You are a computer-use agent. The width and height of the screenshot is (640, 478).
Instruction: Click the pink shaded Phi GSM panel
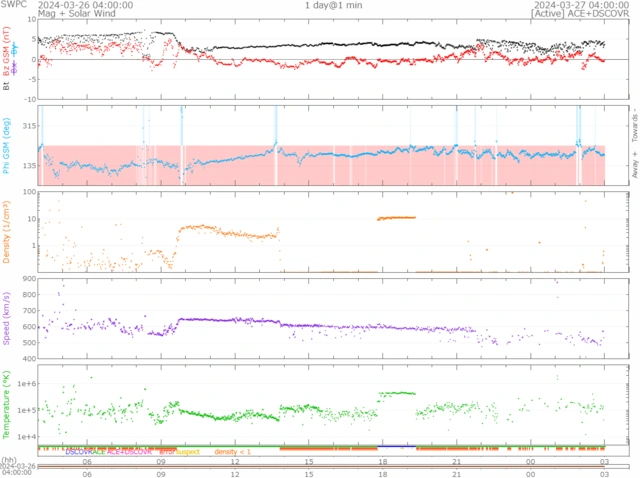pyautogui.click(x=321, y=165)
